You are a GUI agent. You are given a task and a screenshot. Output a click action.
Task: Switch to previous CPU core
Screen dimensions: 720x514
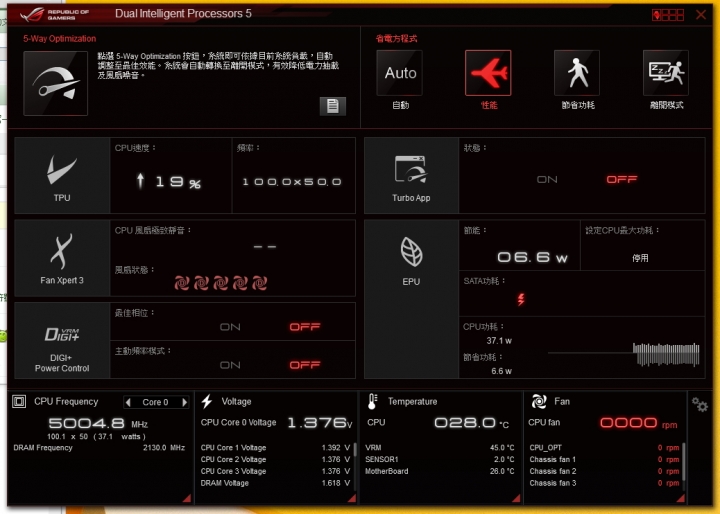pos(128,402)
